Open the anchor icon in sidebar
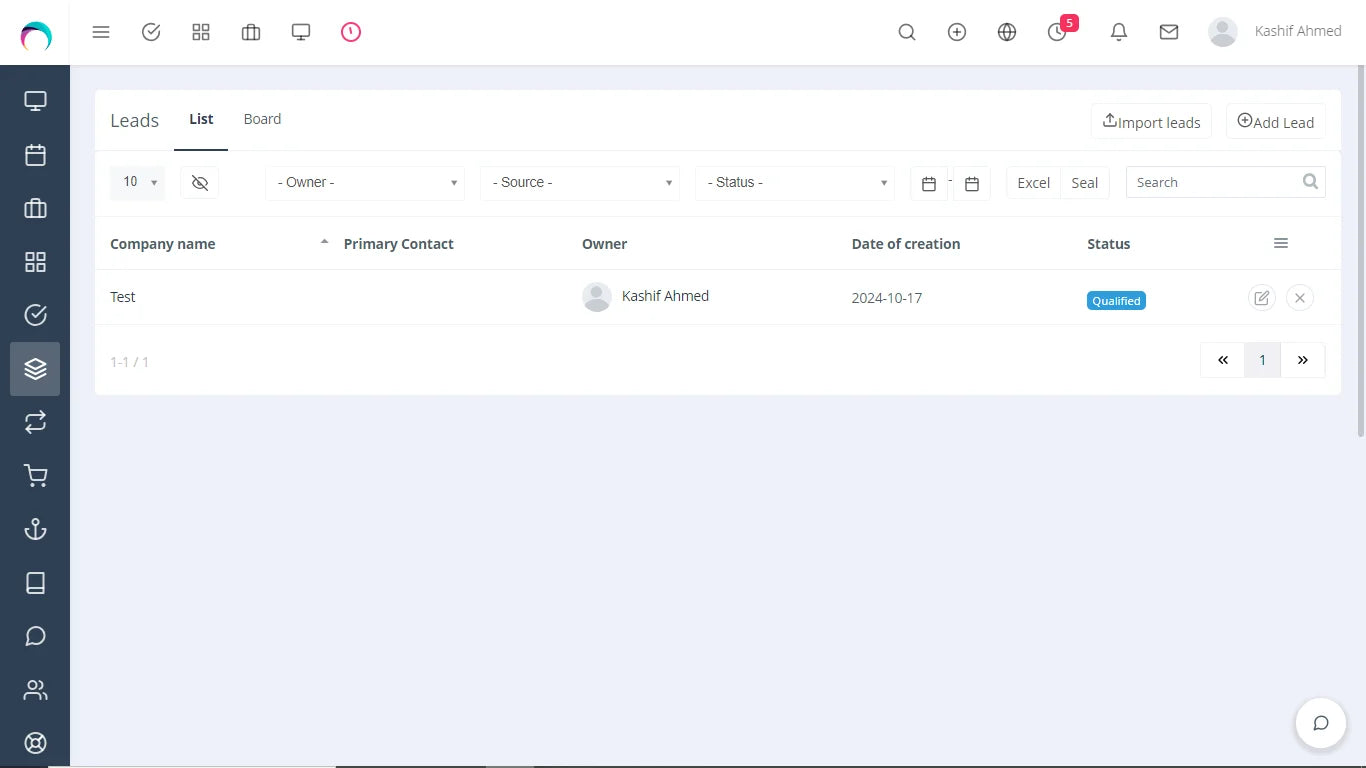1366x768 pixels. (x=35, y=529)
